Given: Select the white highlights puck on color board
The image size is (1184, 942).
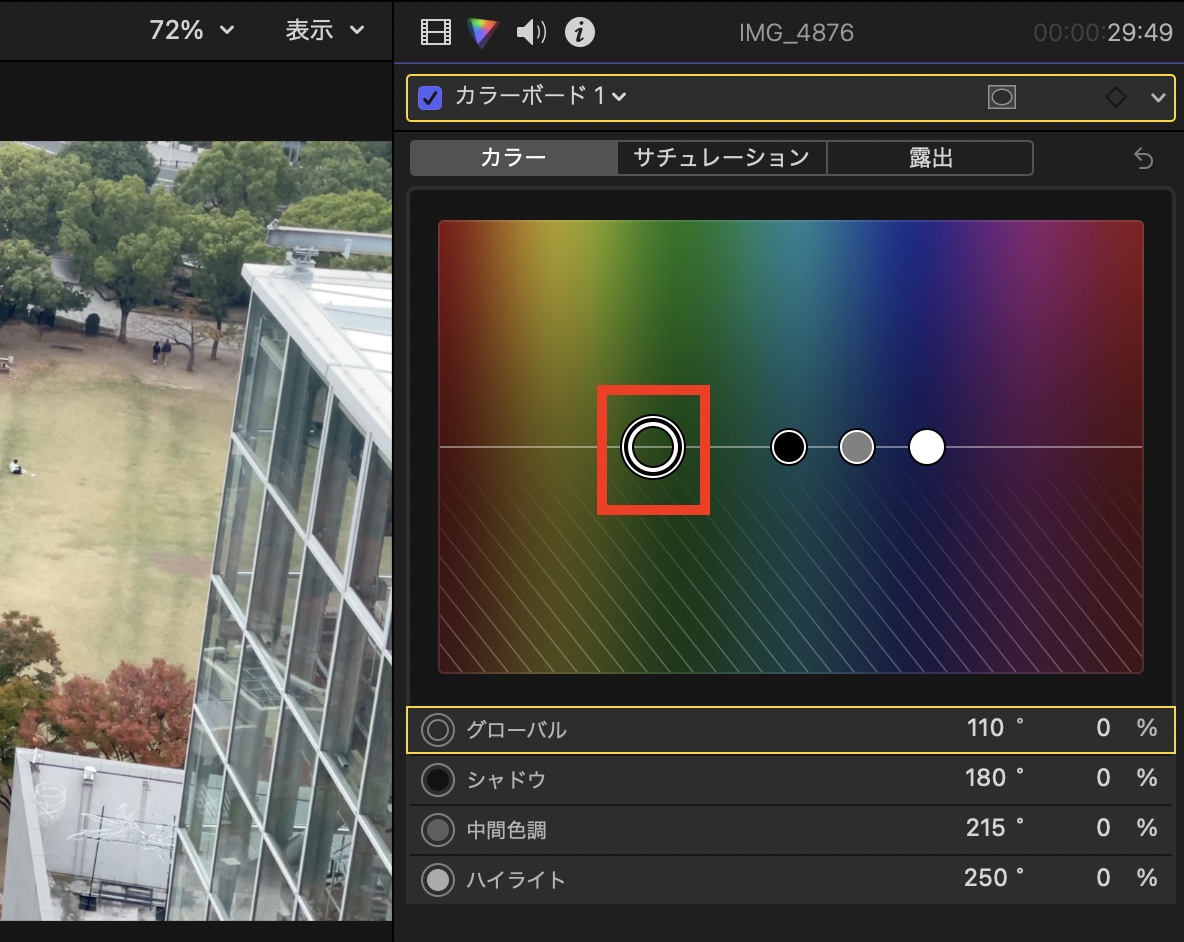Looking at the screenshot, I should pyautogui.click(x=927, y=447).
